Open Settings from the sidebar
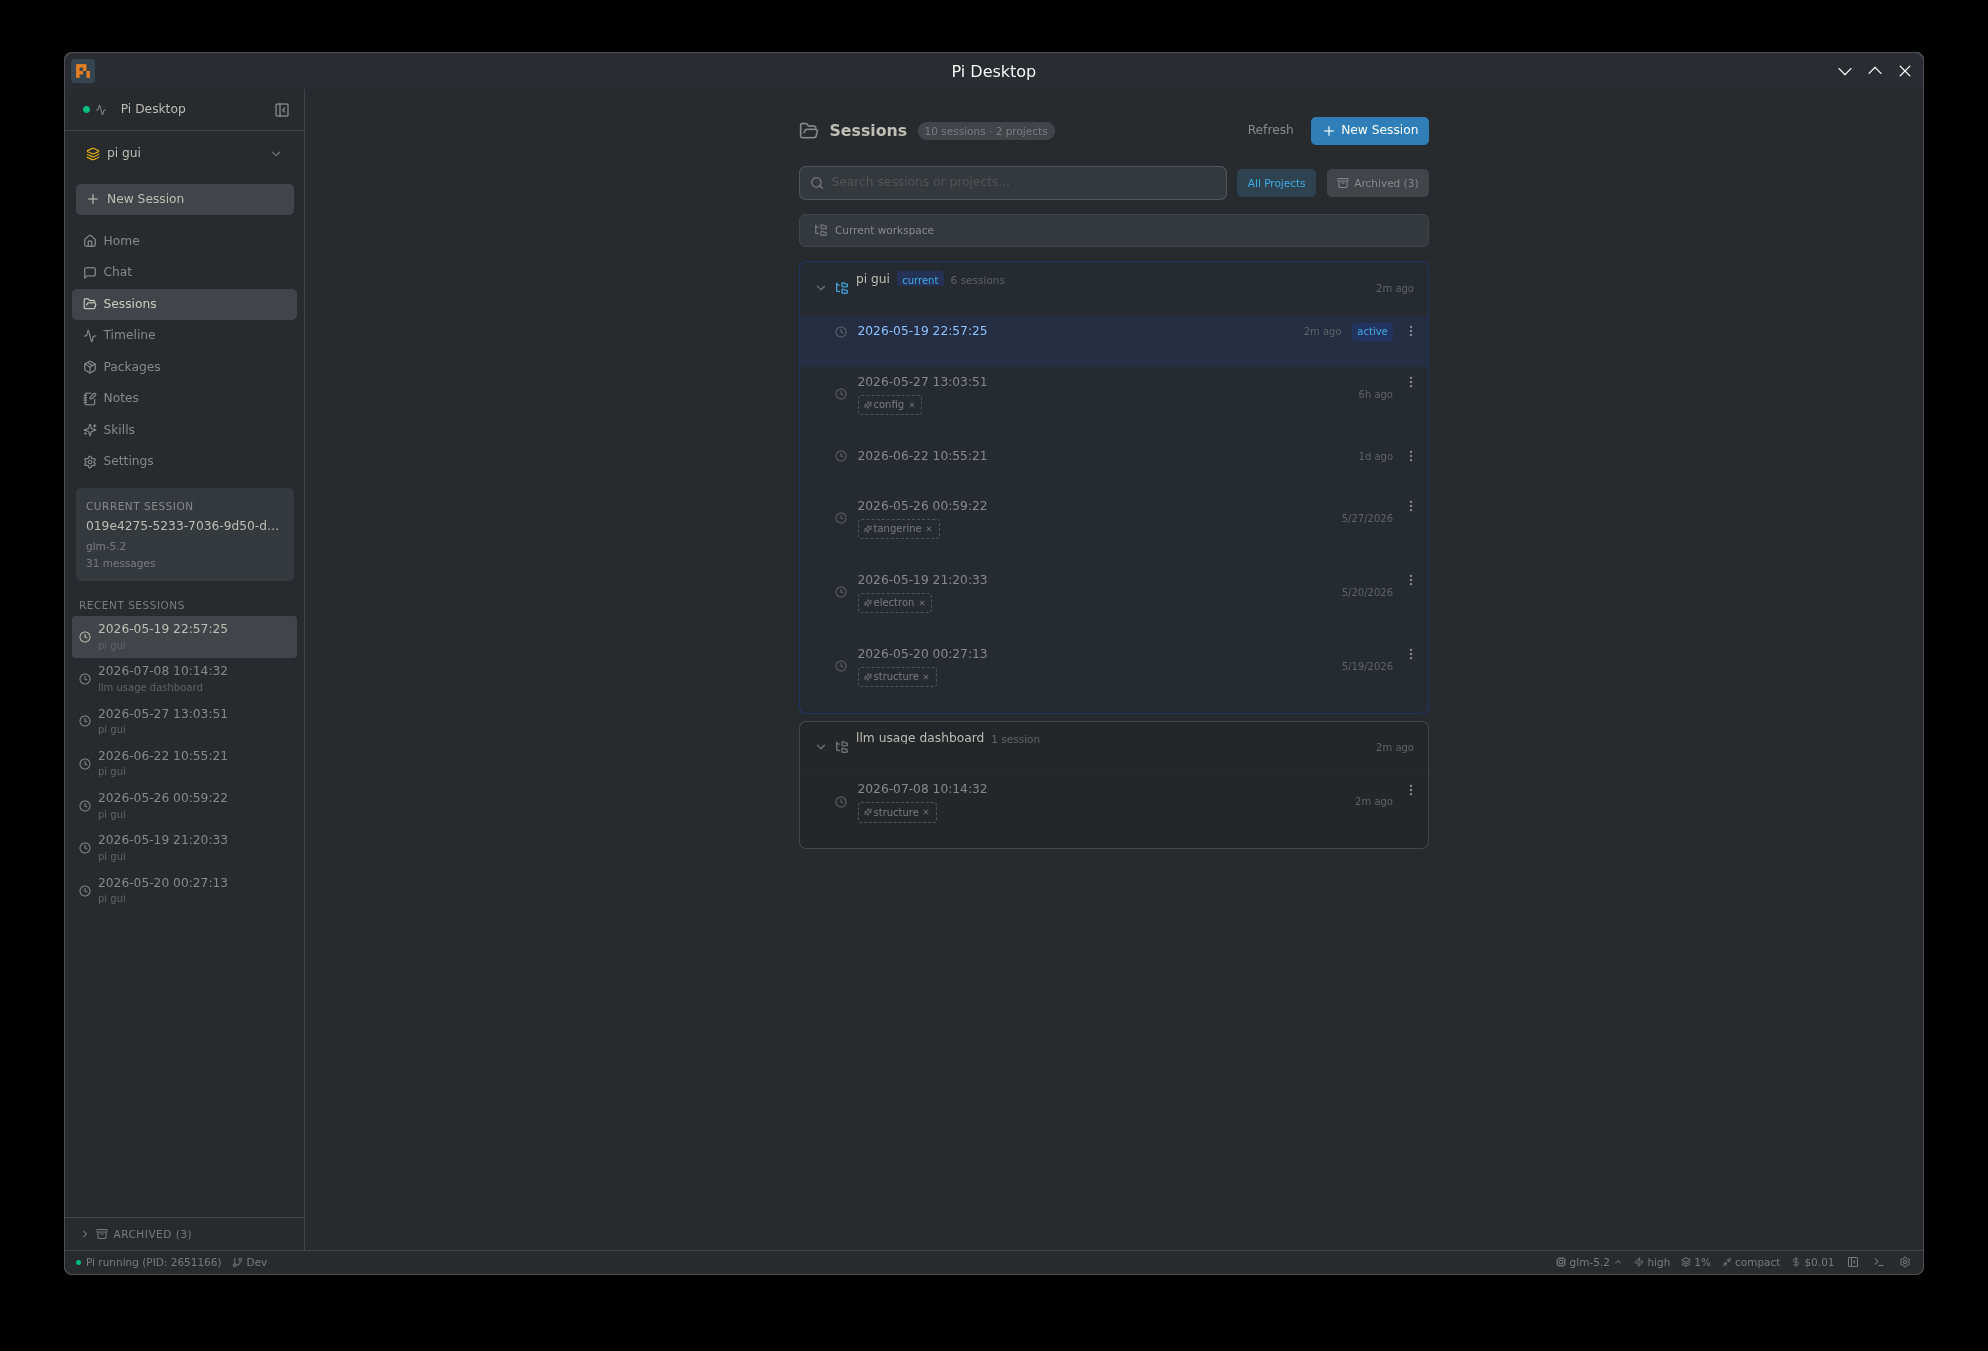This screenshot has width=1988, height=1351. 184,461
